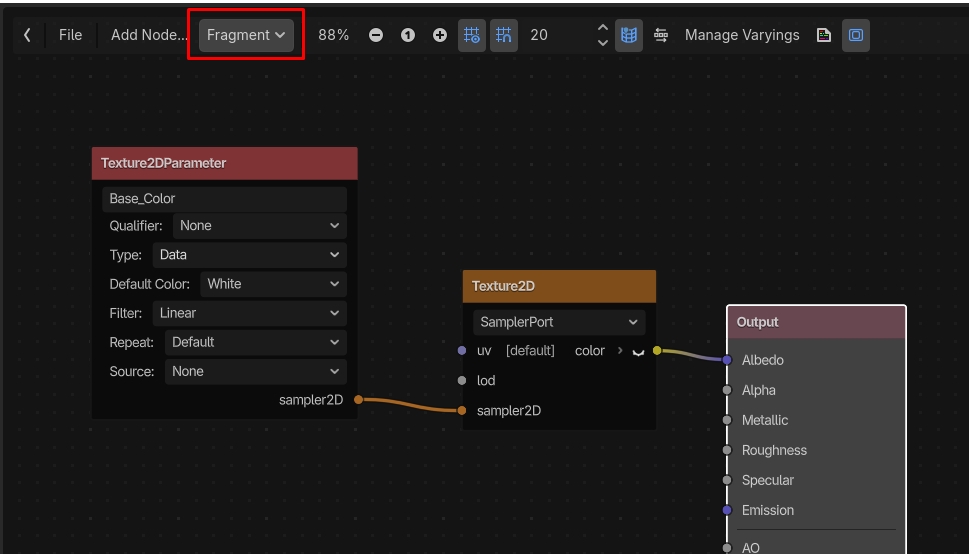Toggle the grid snap icon

472,35
